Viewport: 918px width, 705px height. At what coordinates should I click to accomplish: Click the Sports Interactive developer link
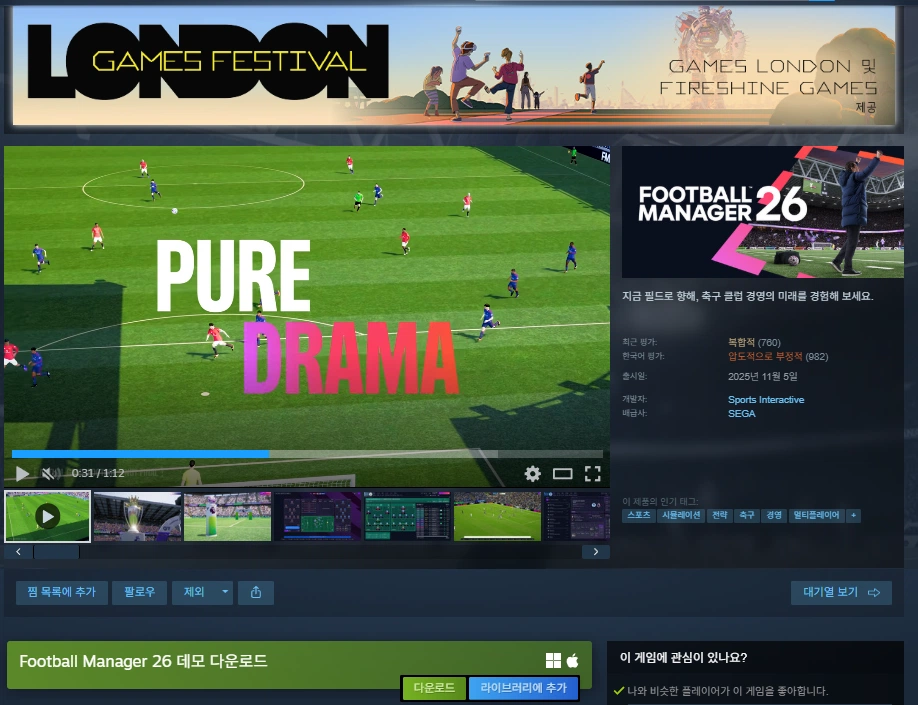click(765, 400)
